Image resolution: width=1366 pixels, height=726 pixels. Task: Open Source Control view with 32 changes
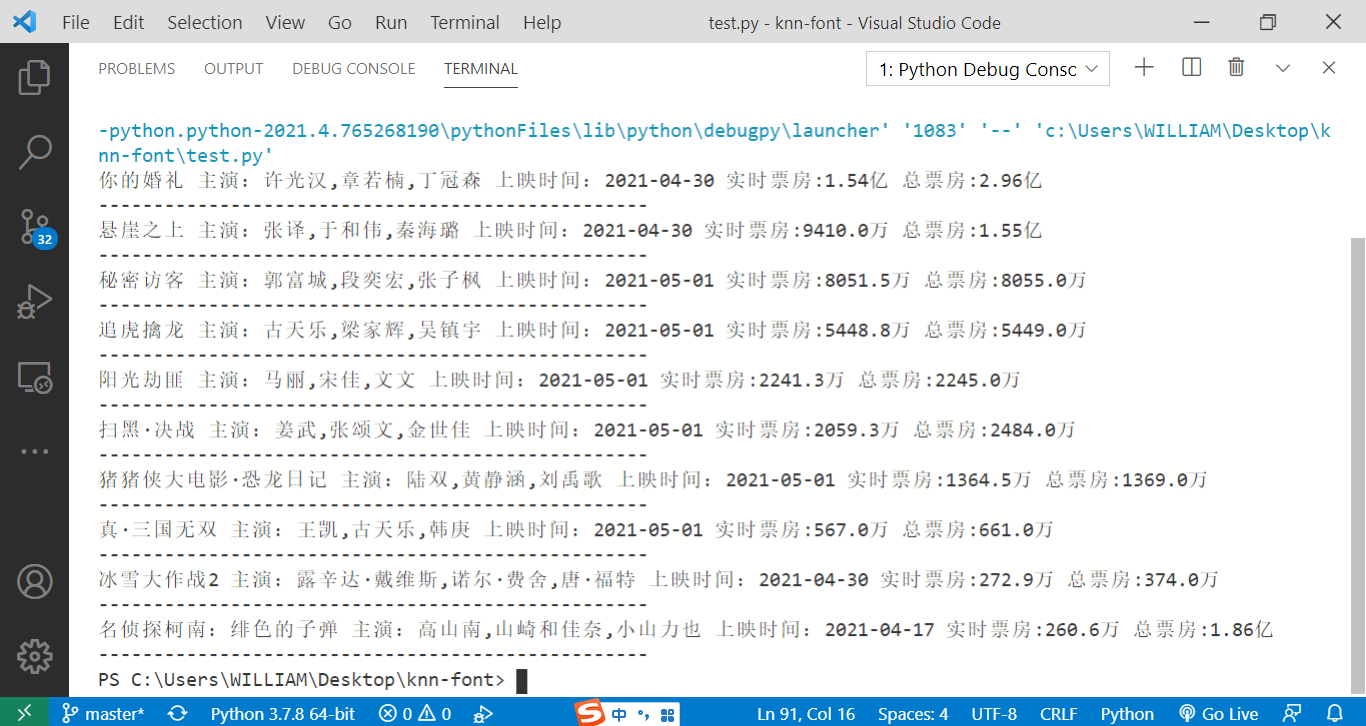point(34,228)
